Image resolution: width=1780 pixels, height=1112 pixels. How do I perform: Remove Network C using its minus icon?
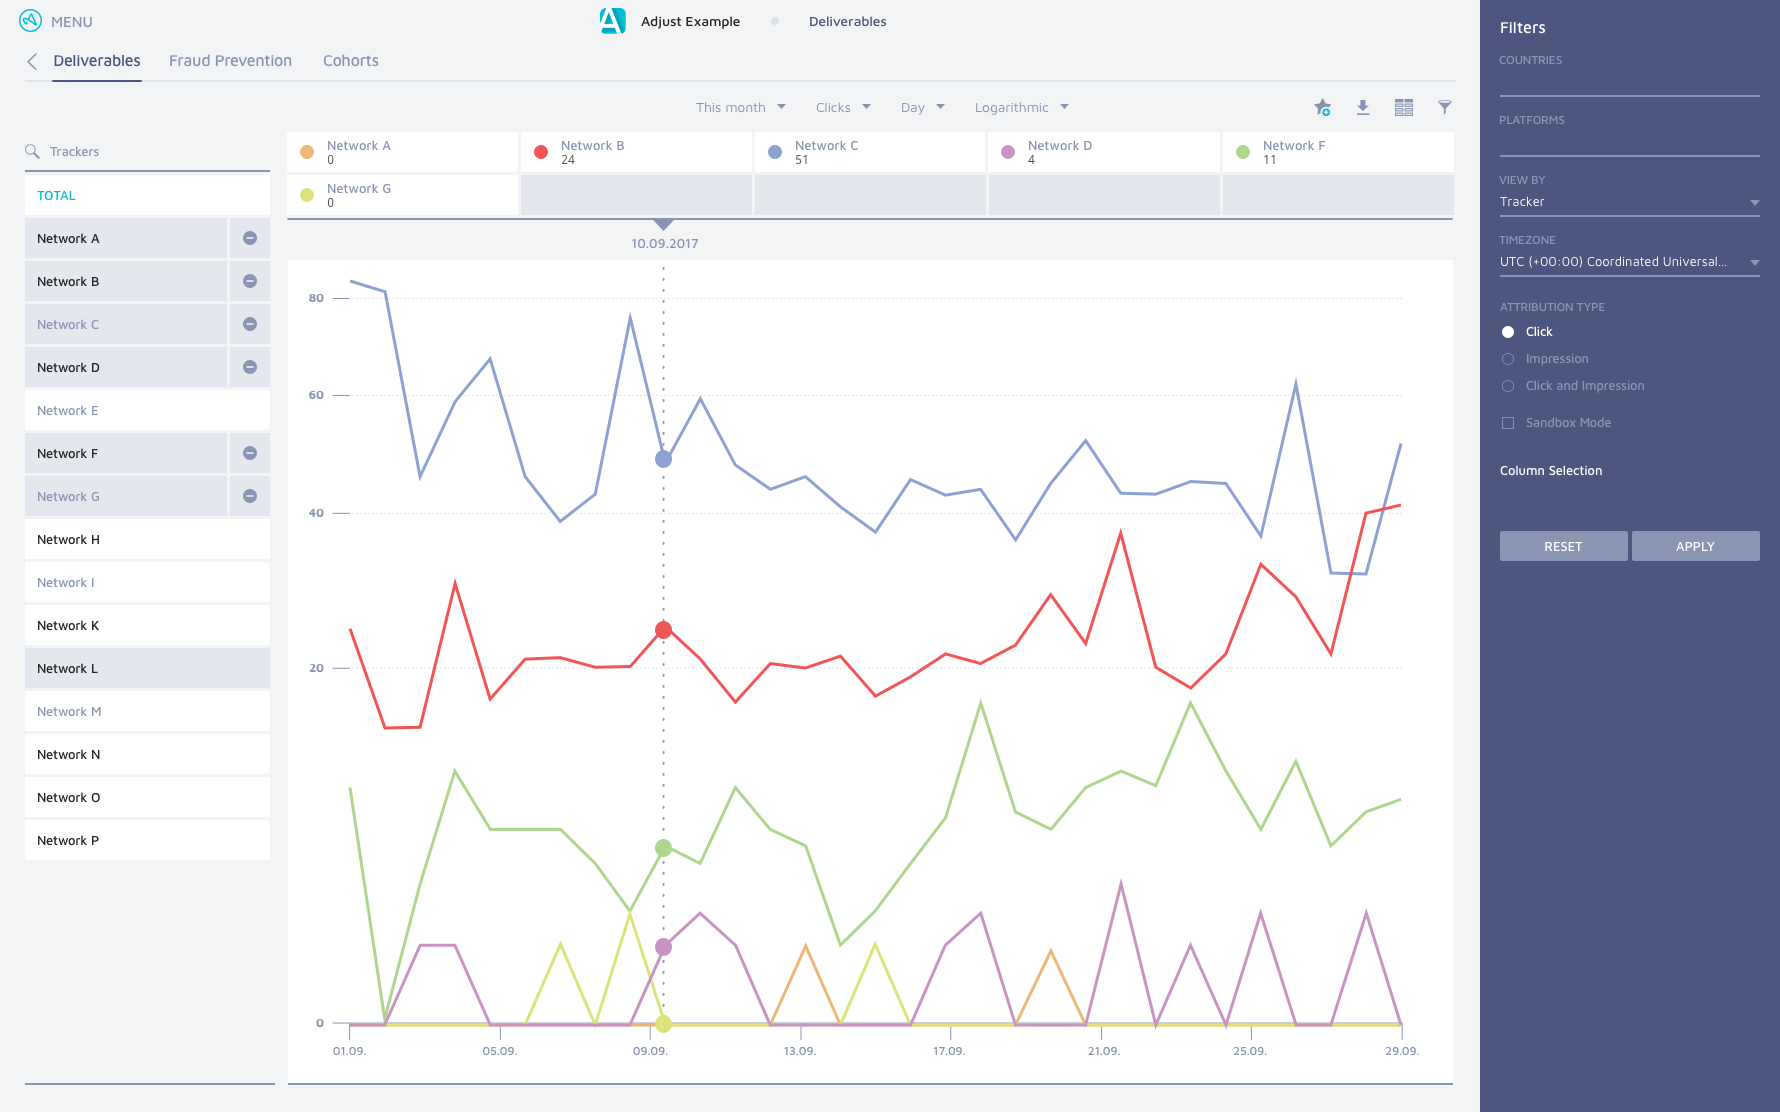[249, 323]
